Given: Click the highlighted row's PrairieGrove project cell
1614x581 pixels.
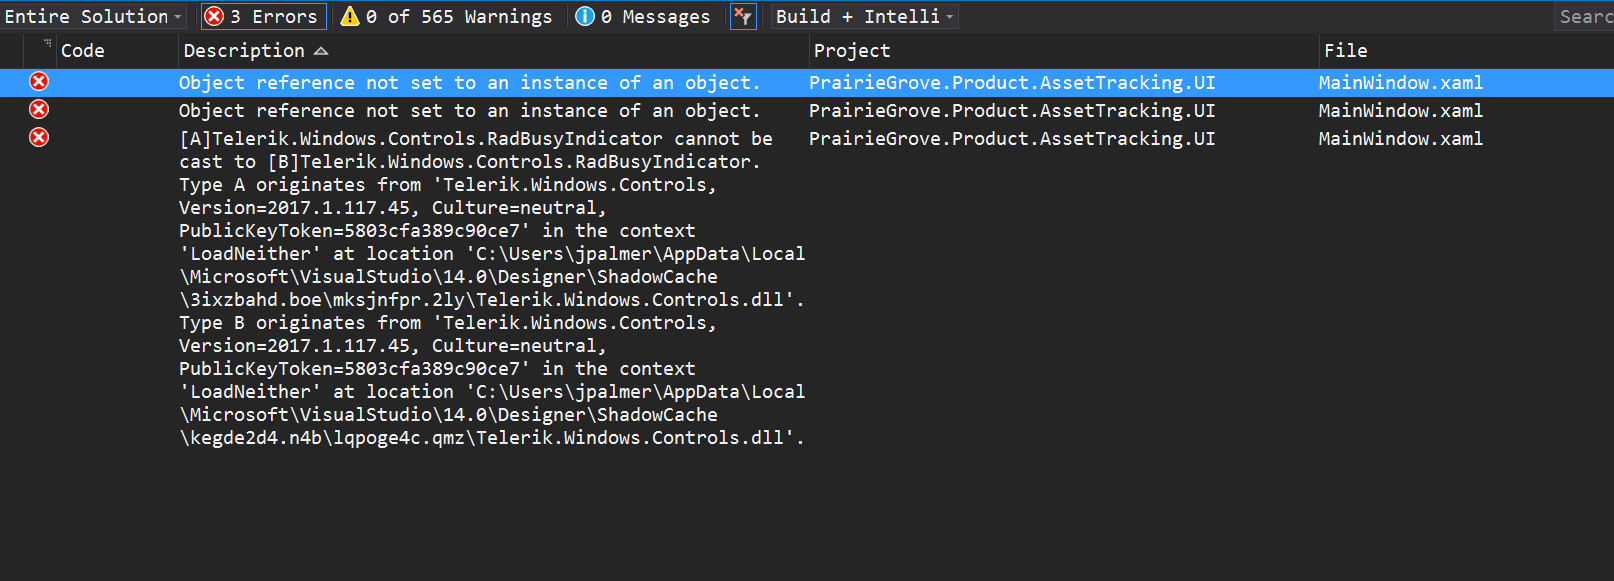Looking at the screenshot, I should coord(1012,83).
